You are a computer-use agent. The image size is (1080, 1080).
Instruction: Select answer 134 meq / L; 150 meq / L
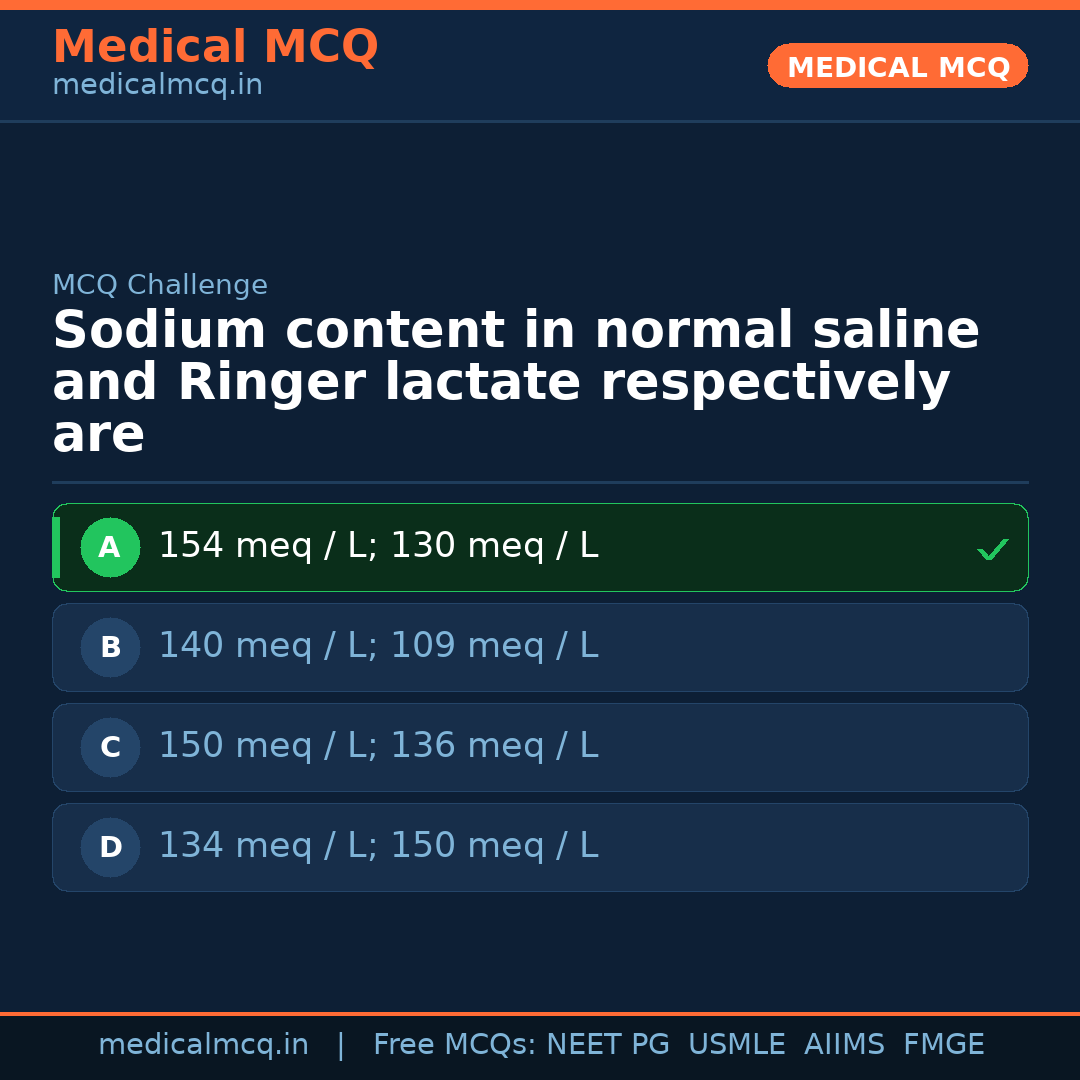[x=378, y=847]
